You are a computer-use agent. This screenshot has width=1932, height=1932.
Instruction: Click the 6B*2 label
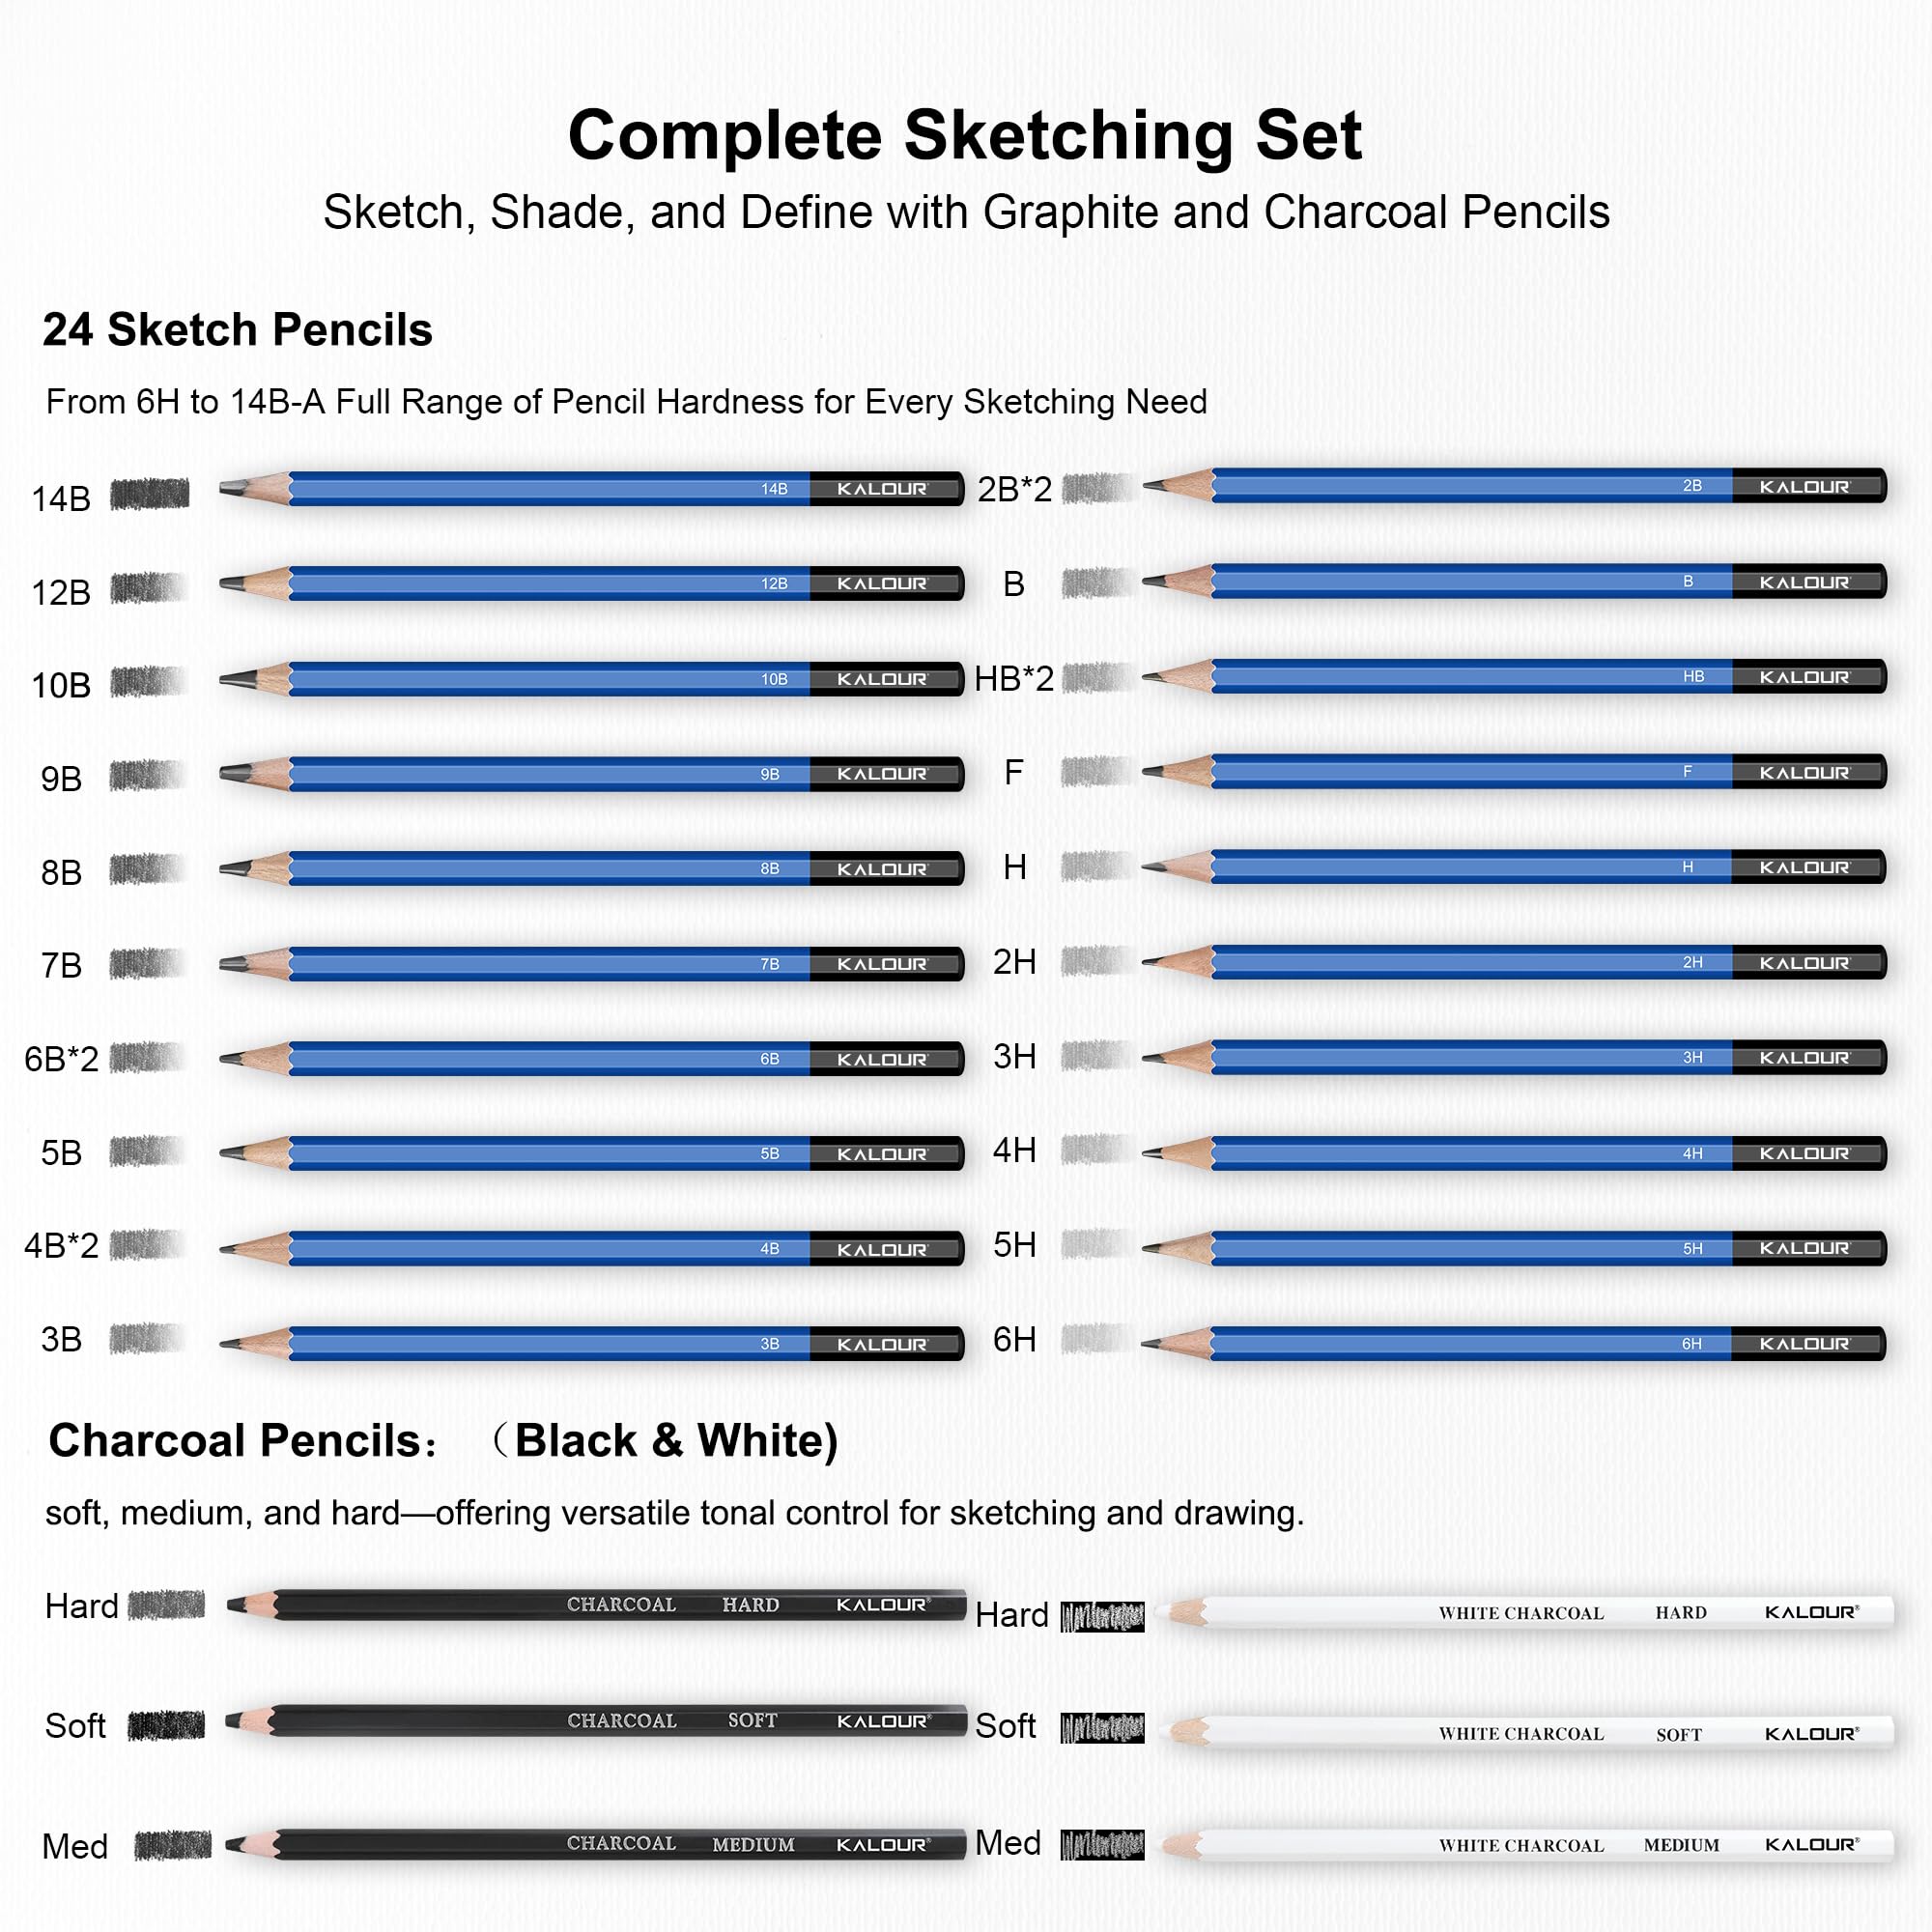tap(61, 1059)
